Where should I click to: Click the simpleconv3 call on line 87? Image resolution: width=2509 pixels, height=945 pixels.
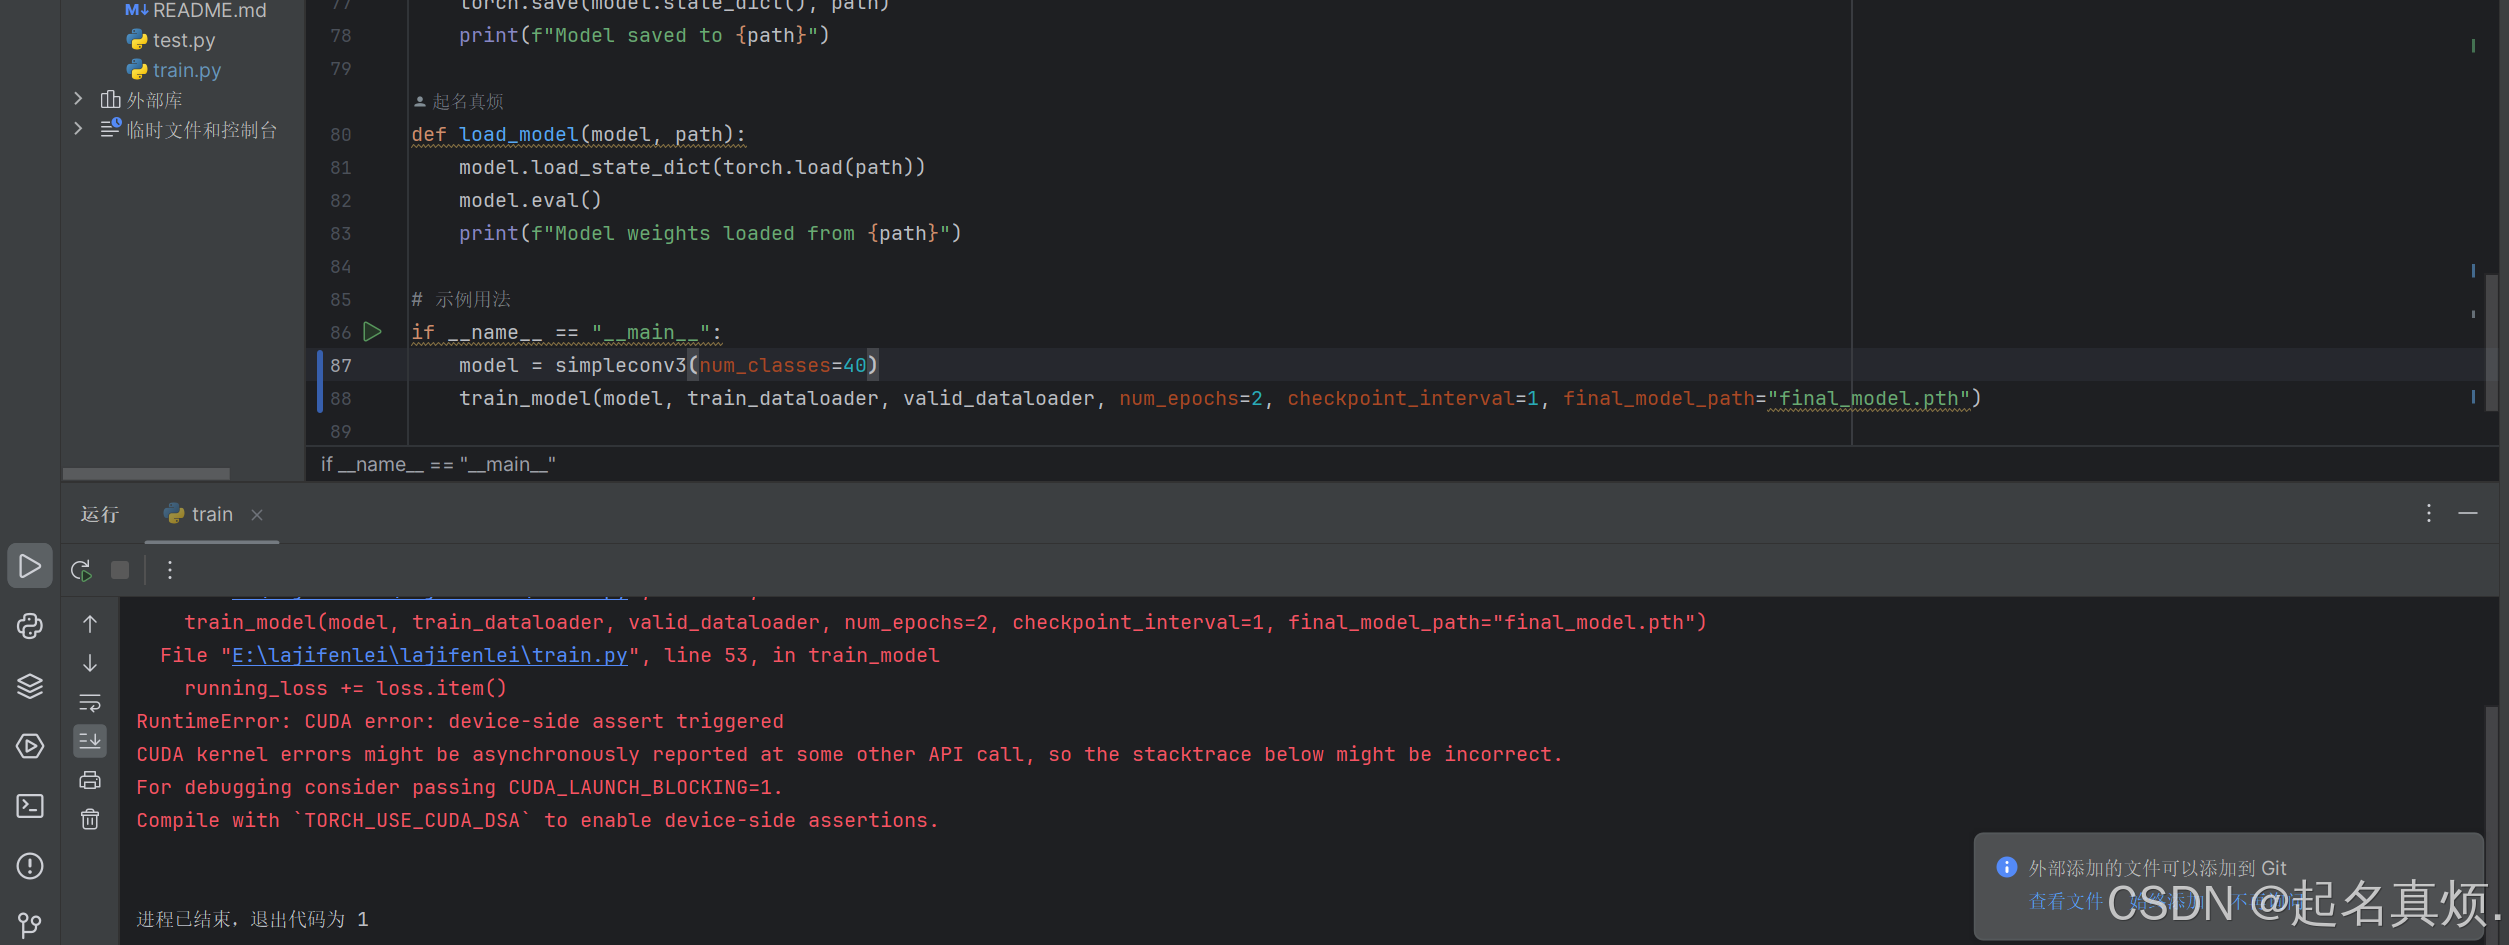click(x=621, y=365)
